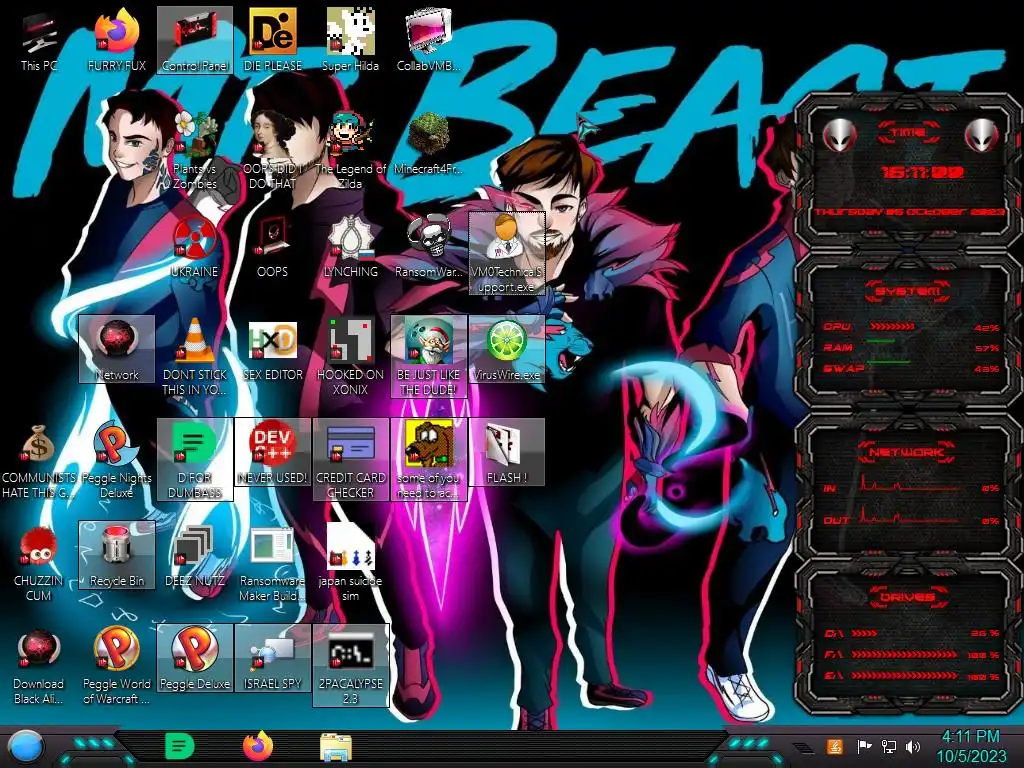1024x768 pixels.
Task: Select the FLASH ! desktop icon
Action: [506, 453]
